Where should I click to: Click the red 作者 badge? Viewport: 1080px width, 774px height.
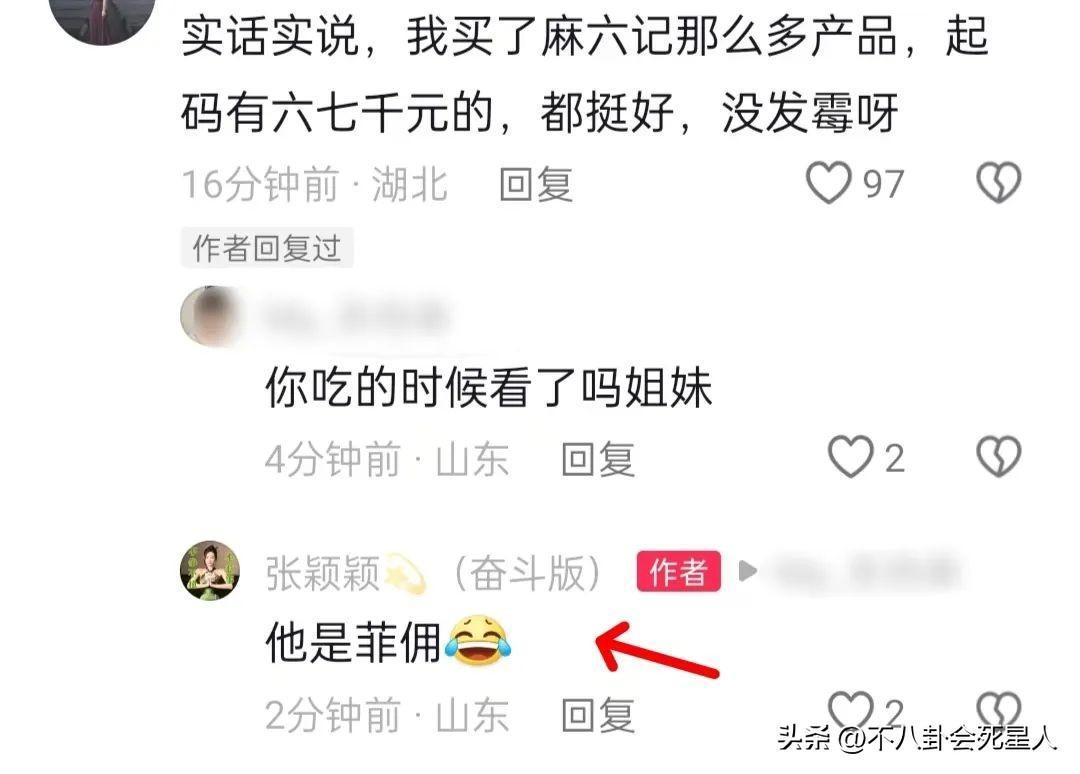point(678,571)
